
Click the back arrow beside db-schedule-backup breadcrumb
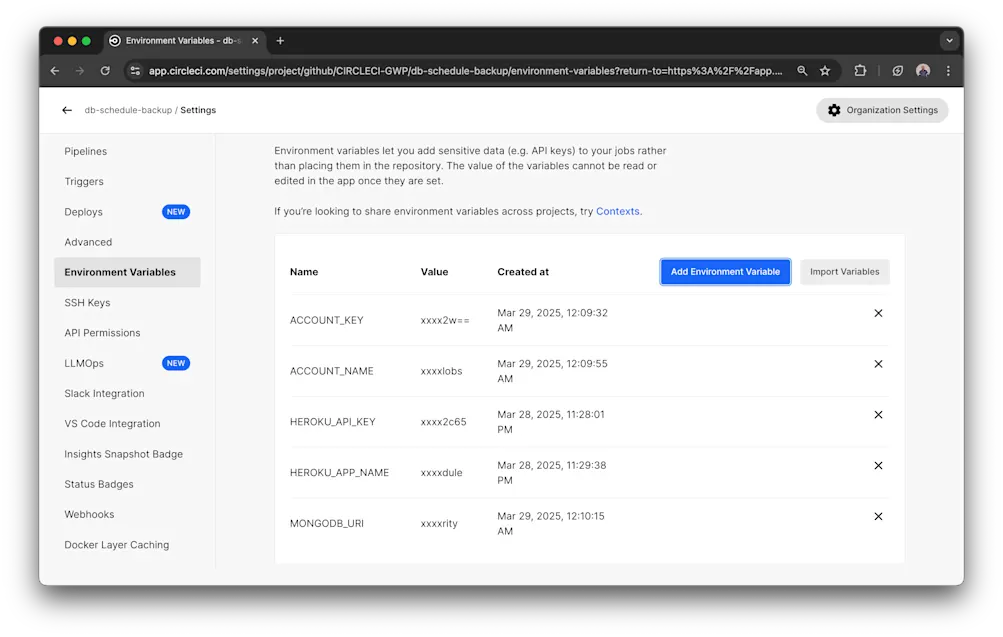(67, 110)
